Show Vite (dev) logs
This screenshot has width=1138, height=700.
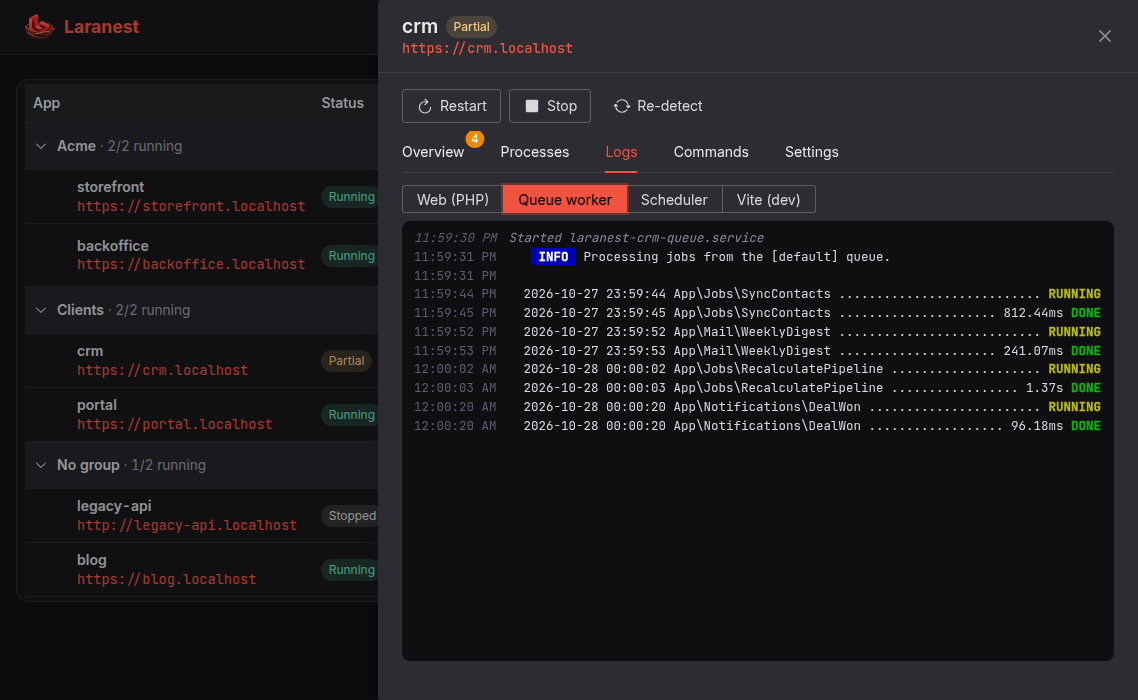pyautogui.click(x=769, y=200)
